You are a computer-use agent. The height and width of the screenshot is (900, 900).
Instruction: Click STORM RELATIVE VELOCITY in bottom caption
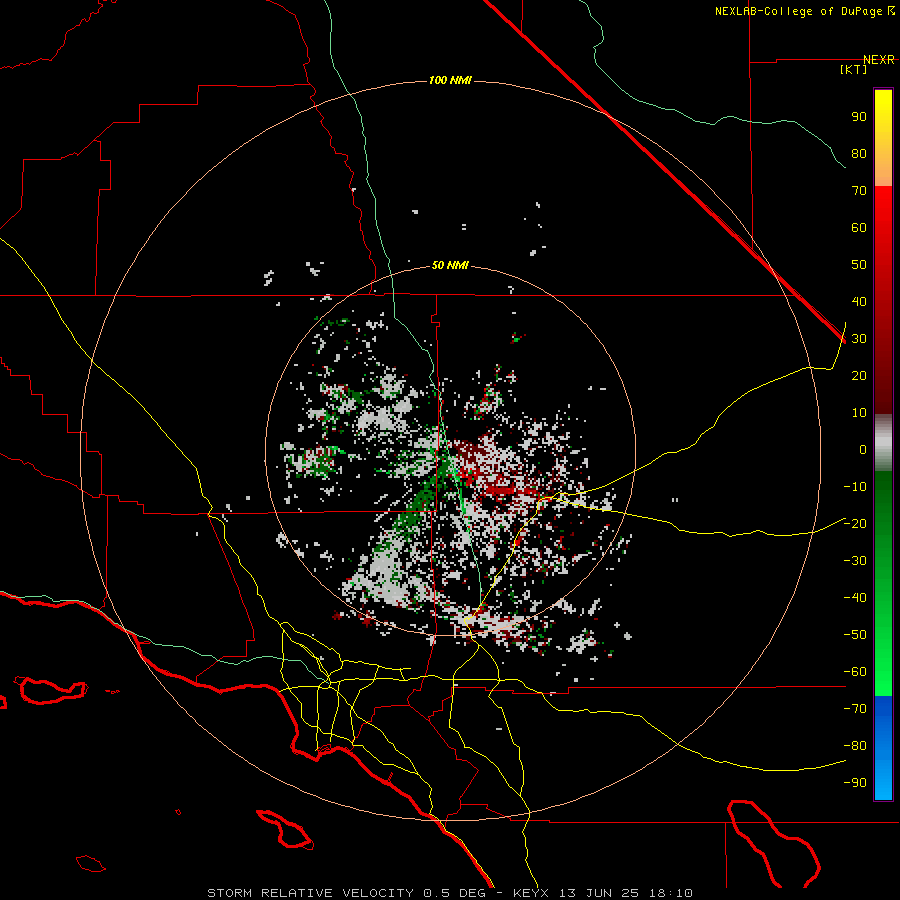(310, 893)
